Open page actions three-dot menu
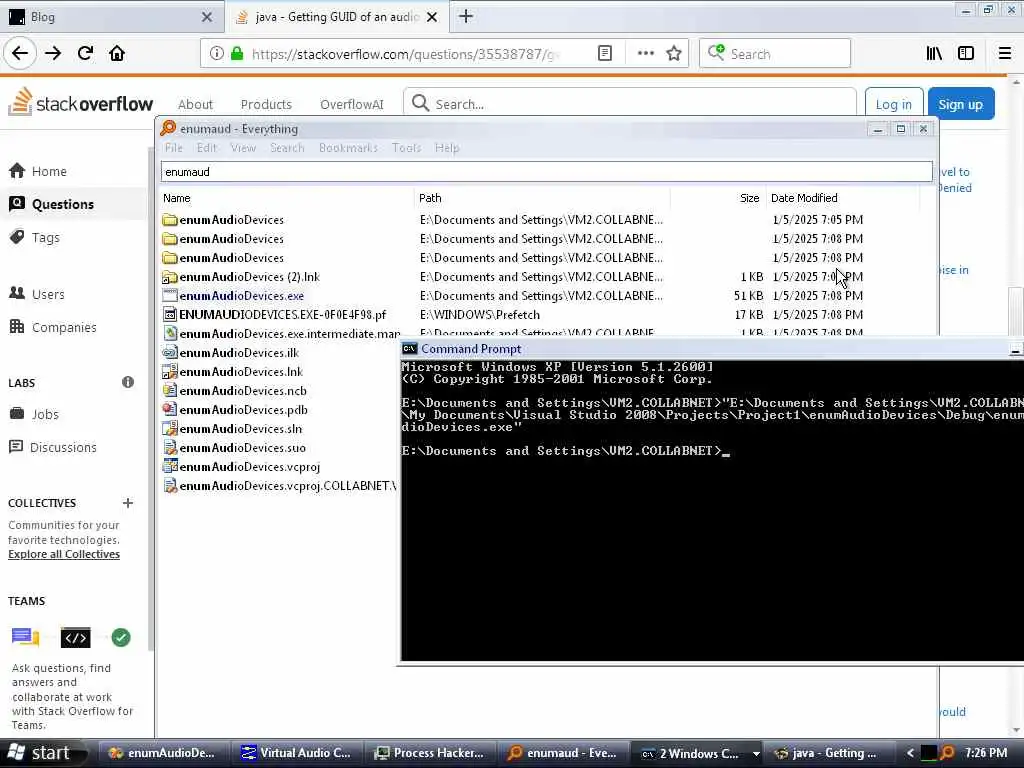The height and width of the screenshot is (768, 1024). pyautogui.click(x=645, y=54)
